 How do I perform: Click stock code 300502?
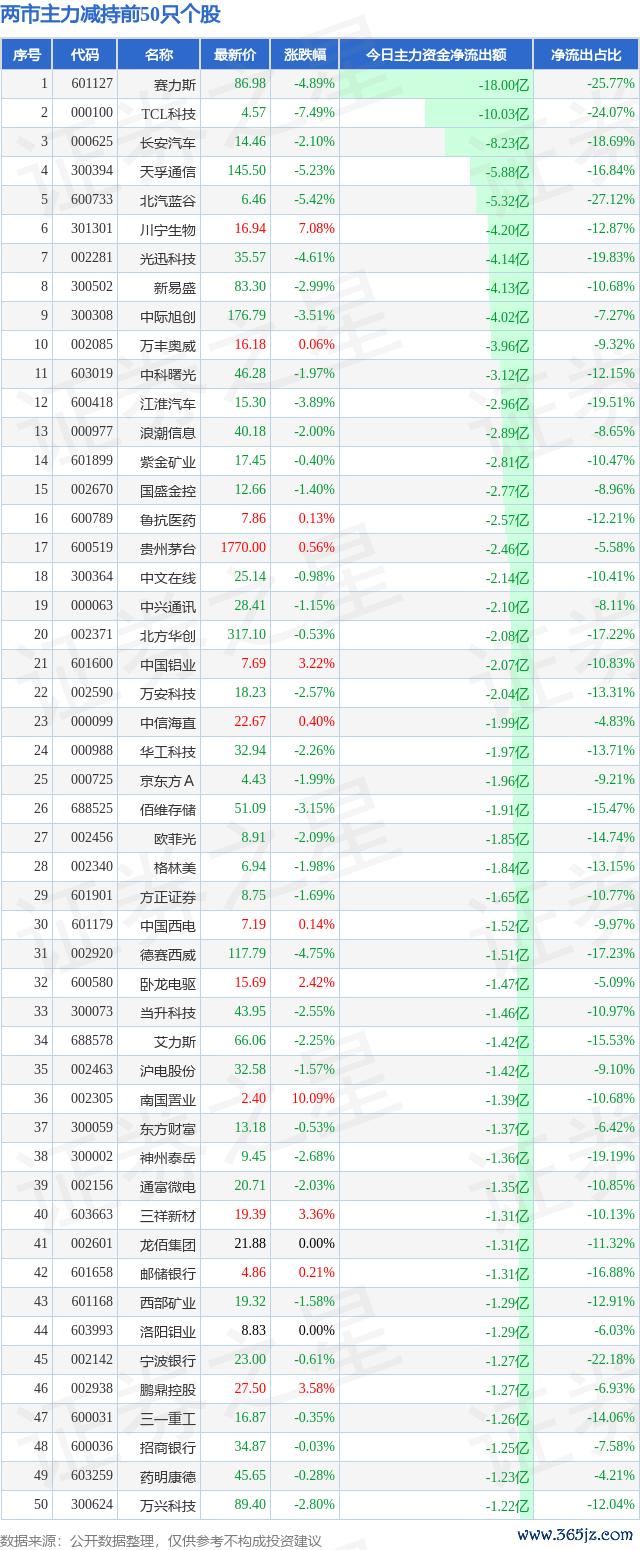(x=92, y=287)
